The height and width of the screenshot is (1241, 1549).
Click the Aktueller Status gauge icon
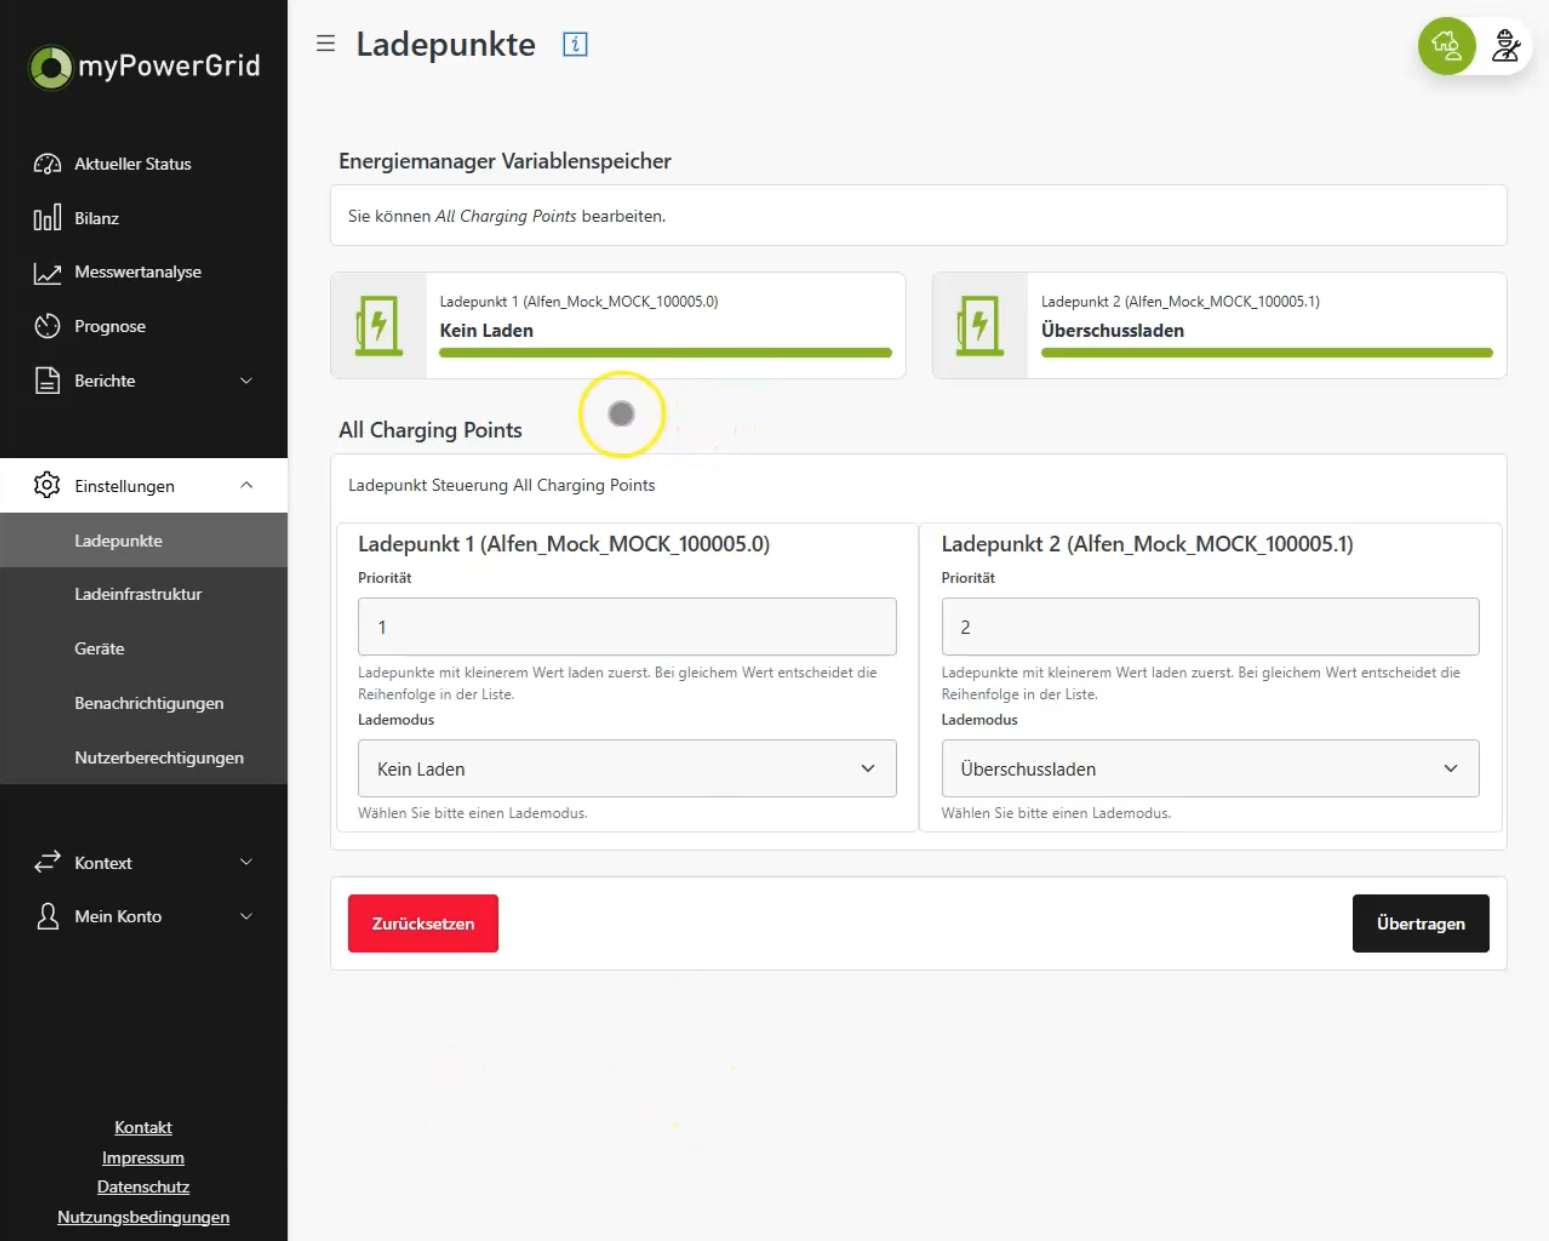[x=47, y=164]
